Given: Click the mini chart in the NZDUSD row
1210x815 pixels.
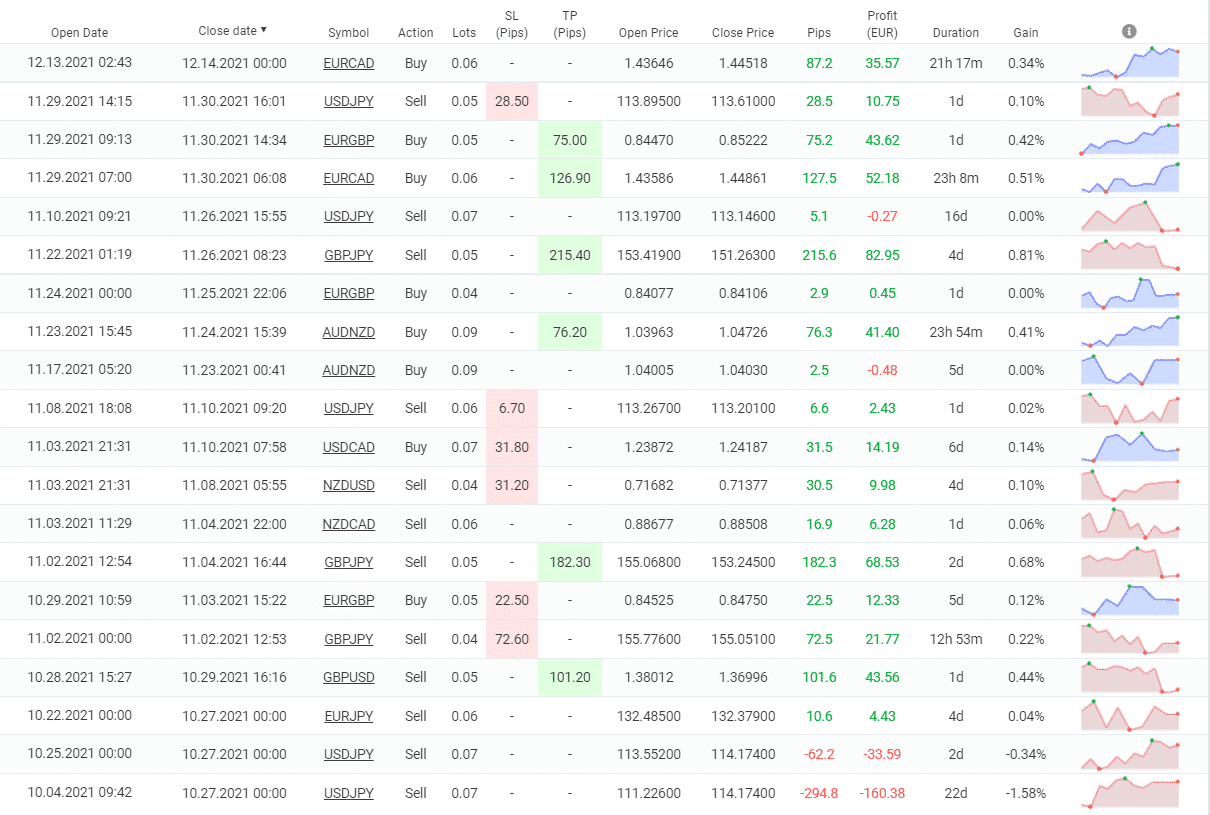Looking at the screenshot, I should coord(1130,485).
